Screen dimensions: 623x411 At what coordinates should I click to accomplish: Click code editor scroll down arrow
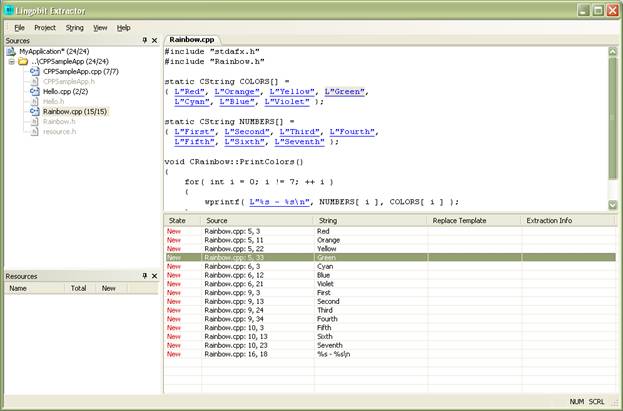(612, 205)
